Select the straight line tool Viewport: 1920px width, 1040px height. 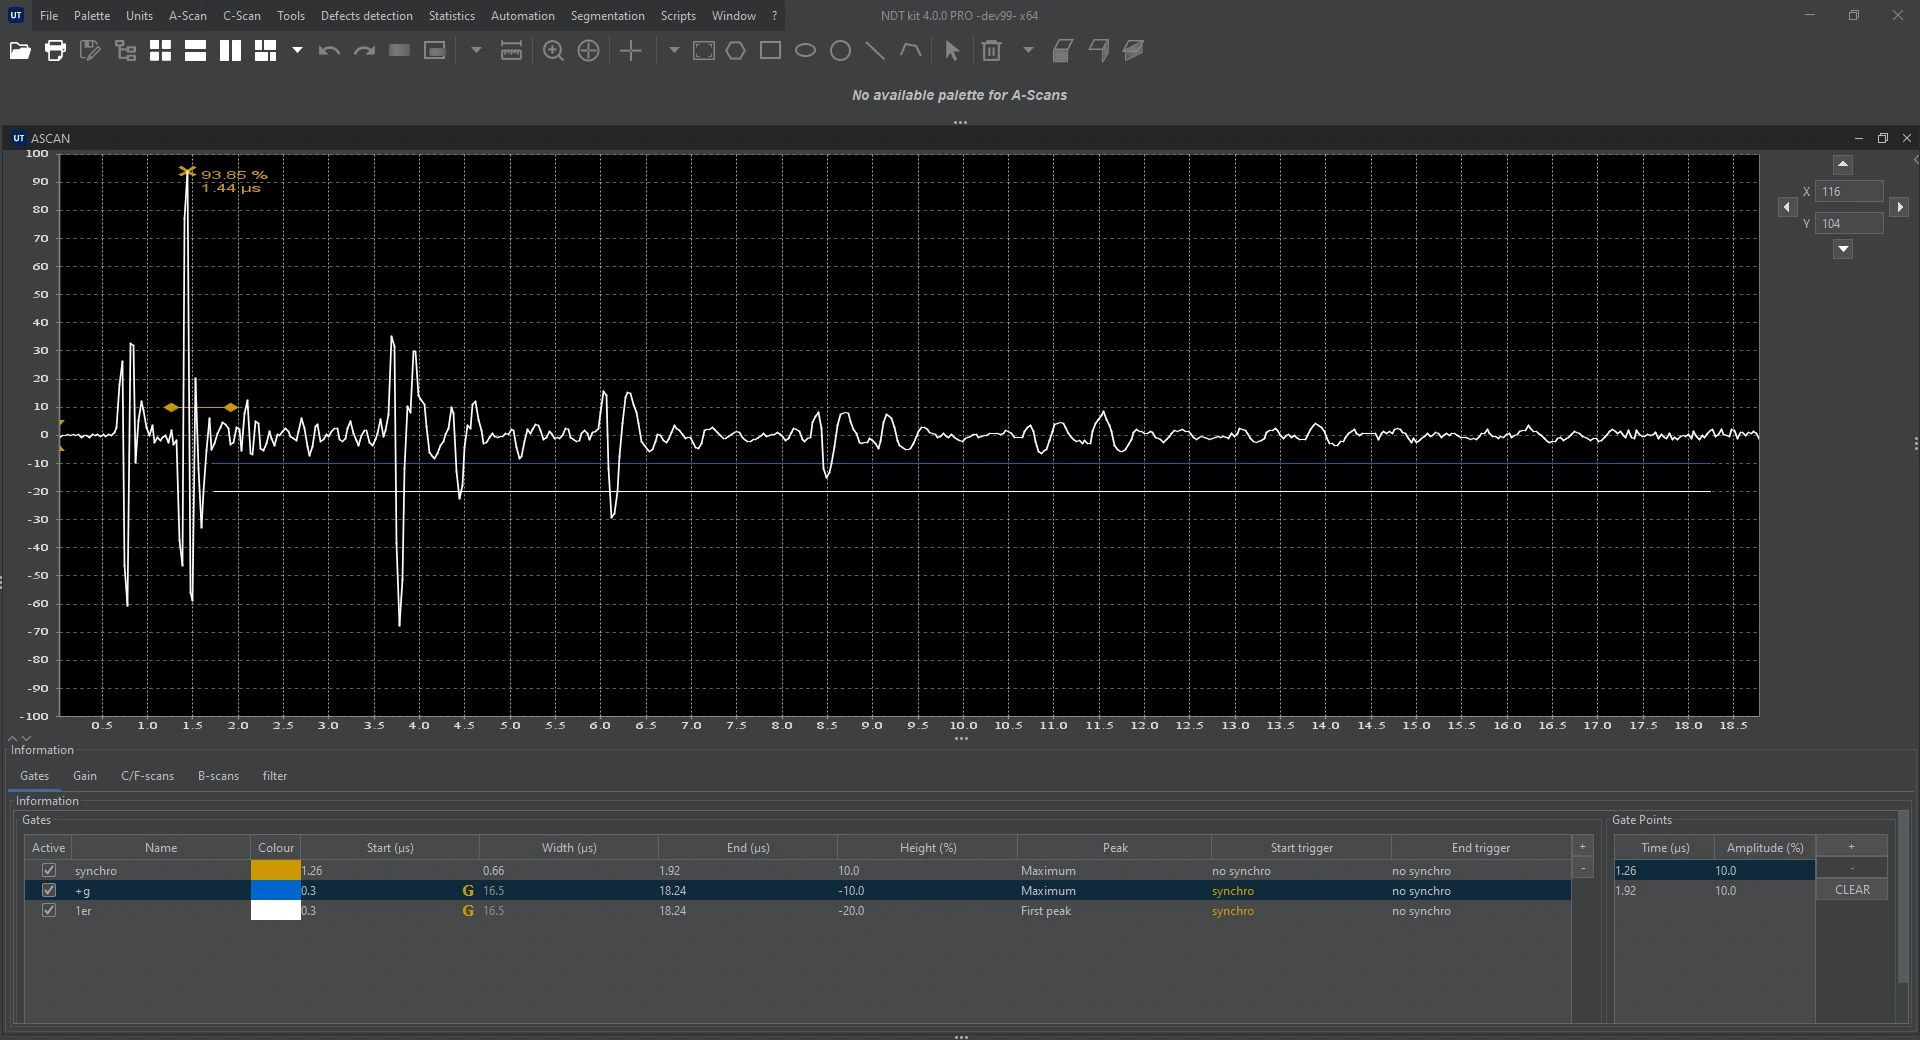875,51
